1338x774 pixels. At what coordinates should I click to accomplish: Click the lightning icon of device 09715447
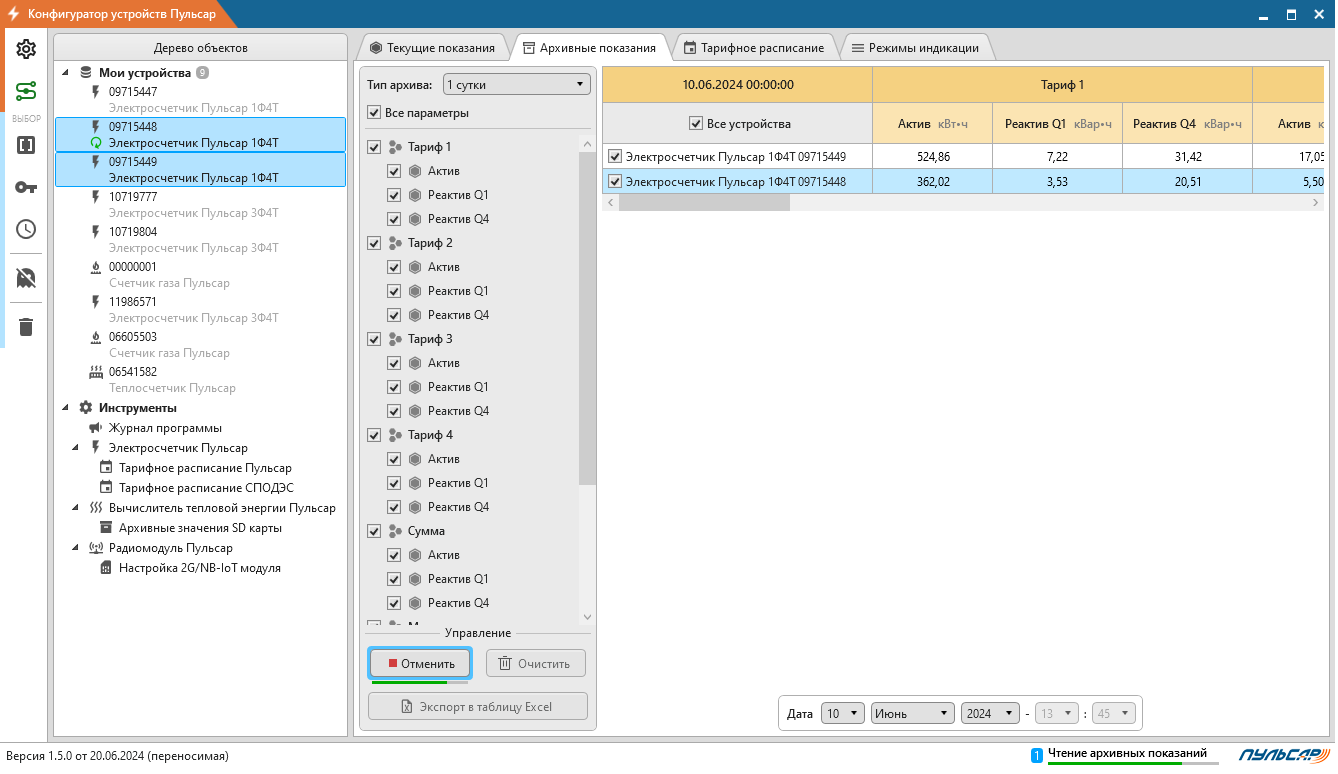[x=96, y=91]
